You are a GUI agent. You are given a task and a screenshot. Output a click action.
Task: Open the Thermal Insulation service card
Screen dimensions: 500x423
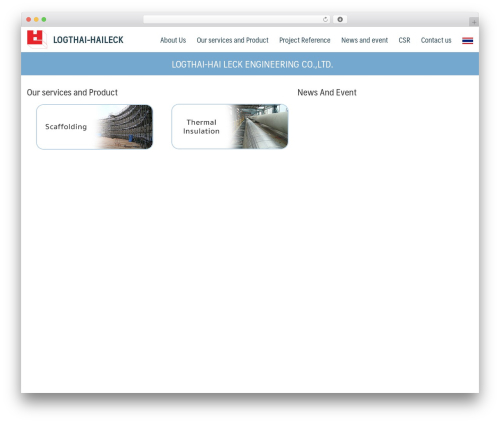[x=230, y=126]
